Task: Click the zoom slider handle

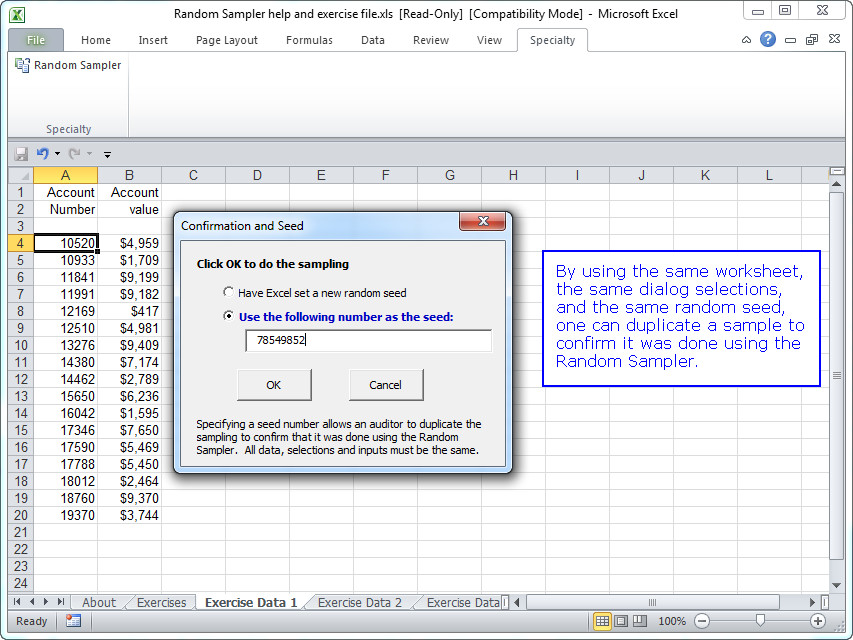Action: 759,621
